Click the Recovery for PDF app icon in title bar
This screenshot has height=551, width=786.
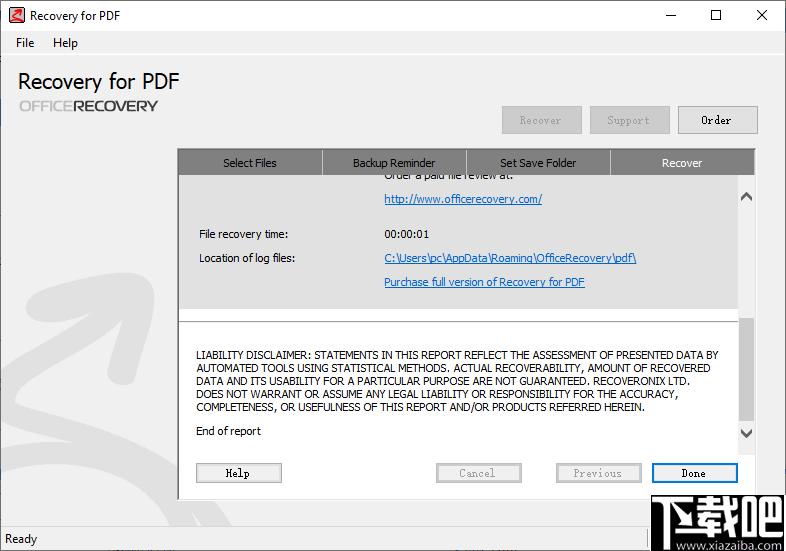(x=17, y=16)
